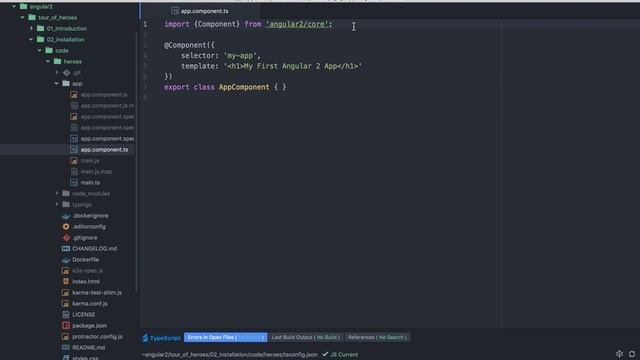
Task: Collapse the heroes folder arrow
Action: [x=48, y=62]
